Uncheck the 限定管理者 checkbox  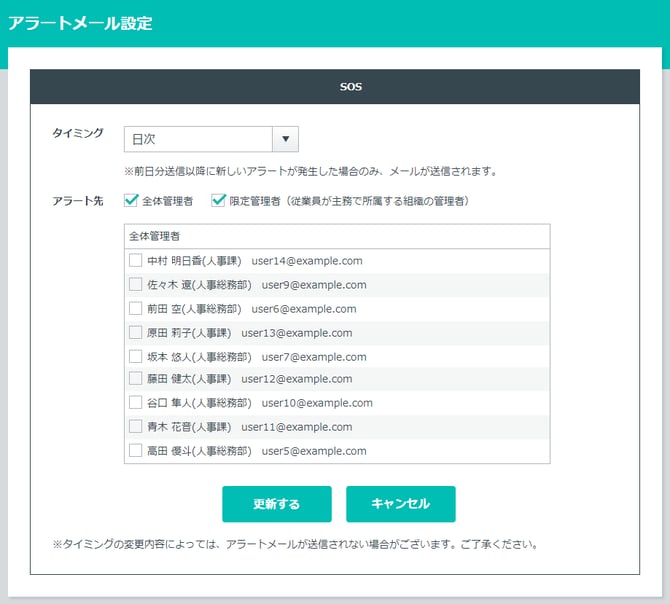pos(219,201)
